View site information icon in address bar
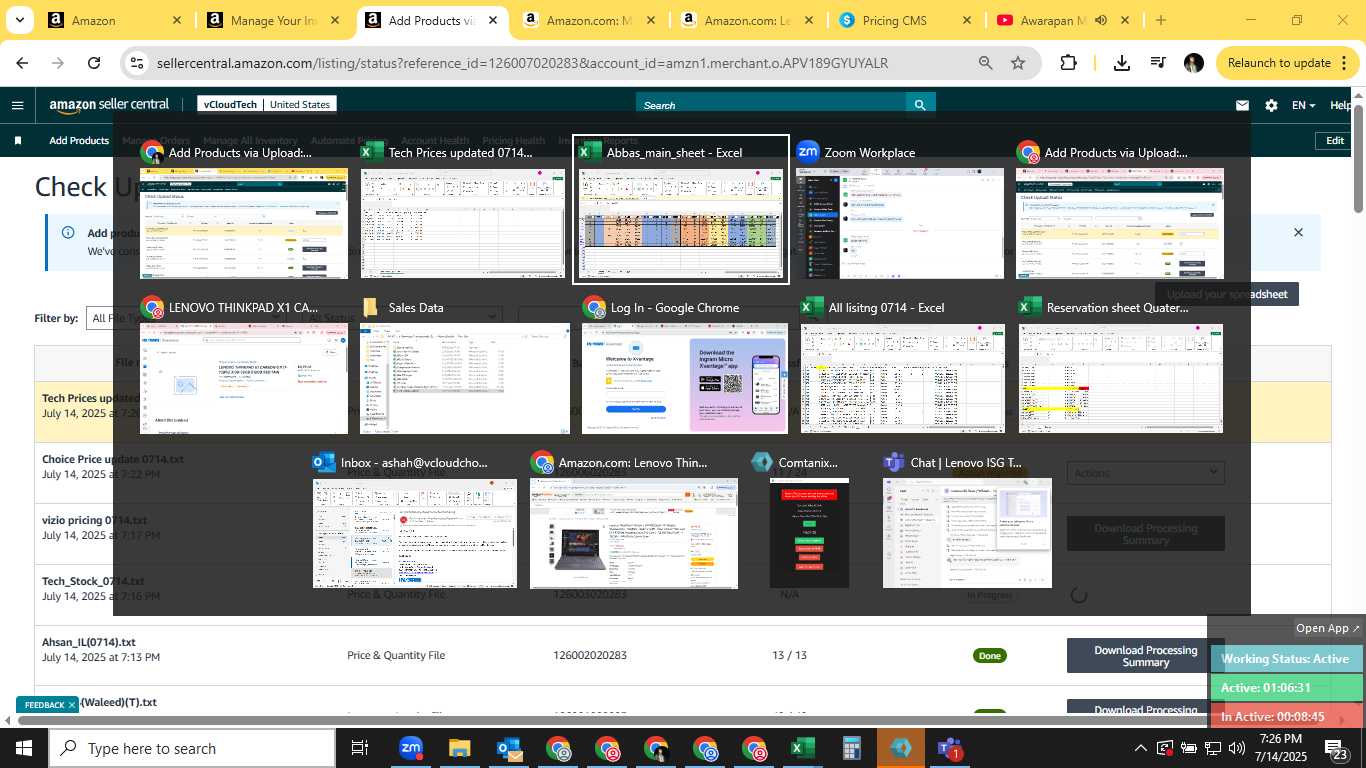This screenshot has height=768, width=1366. 138,63
